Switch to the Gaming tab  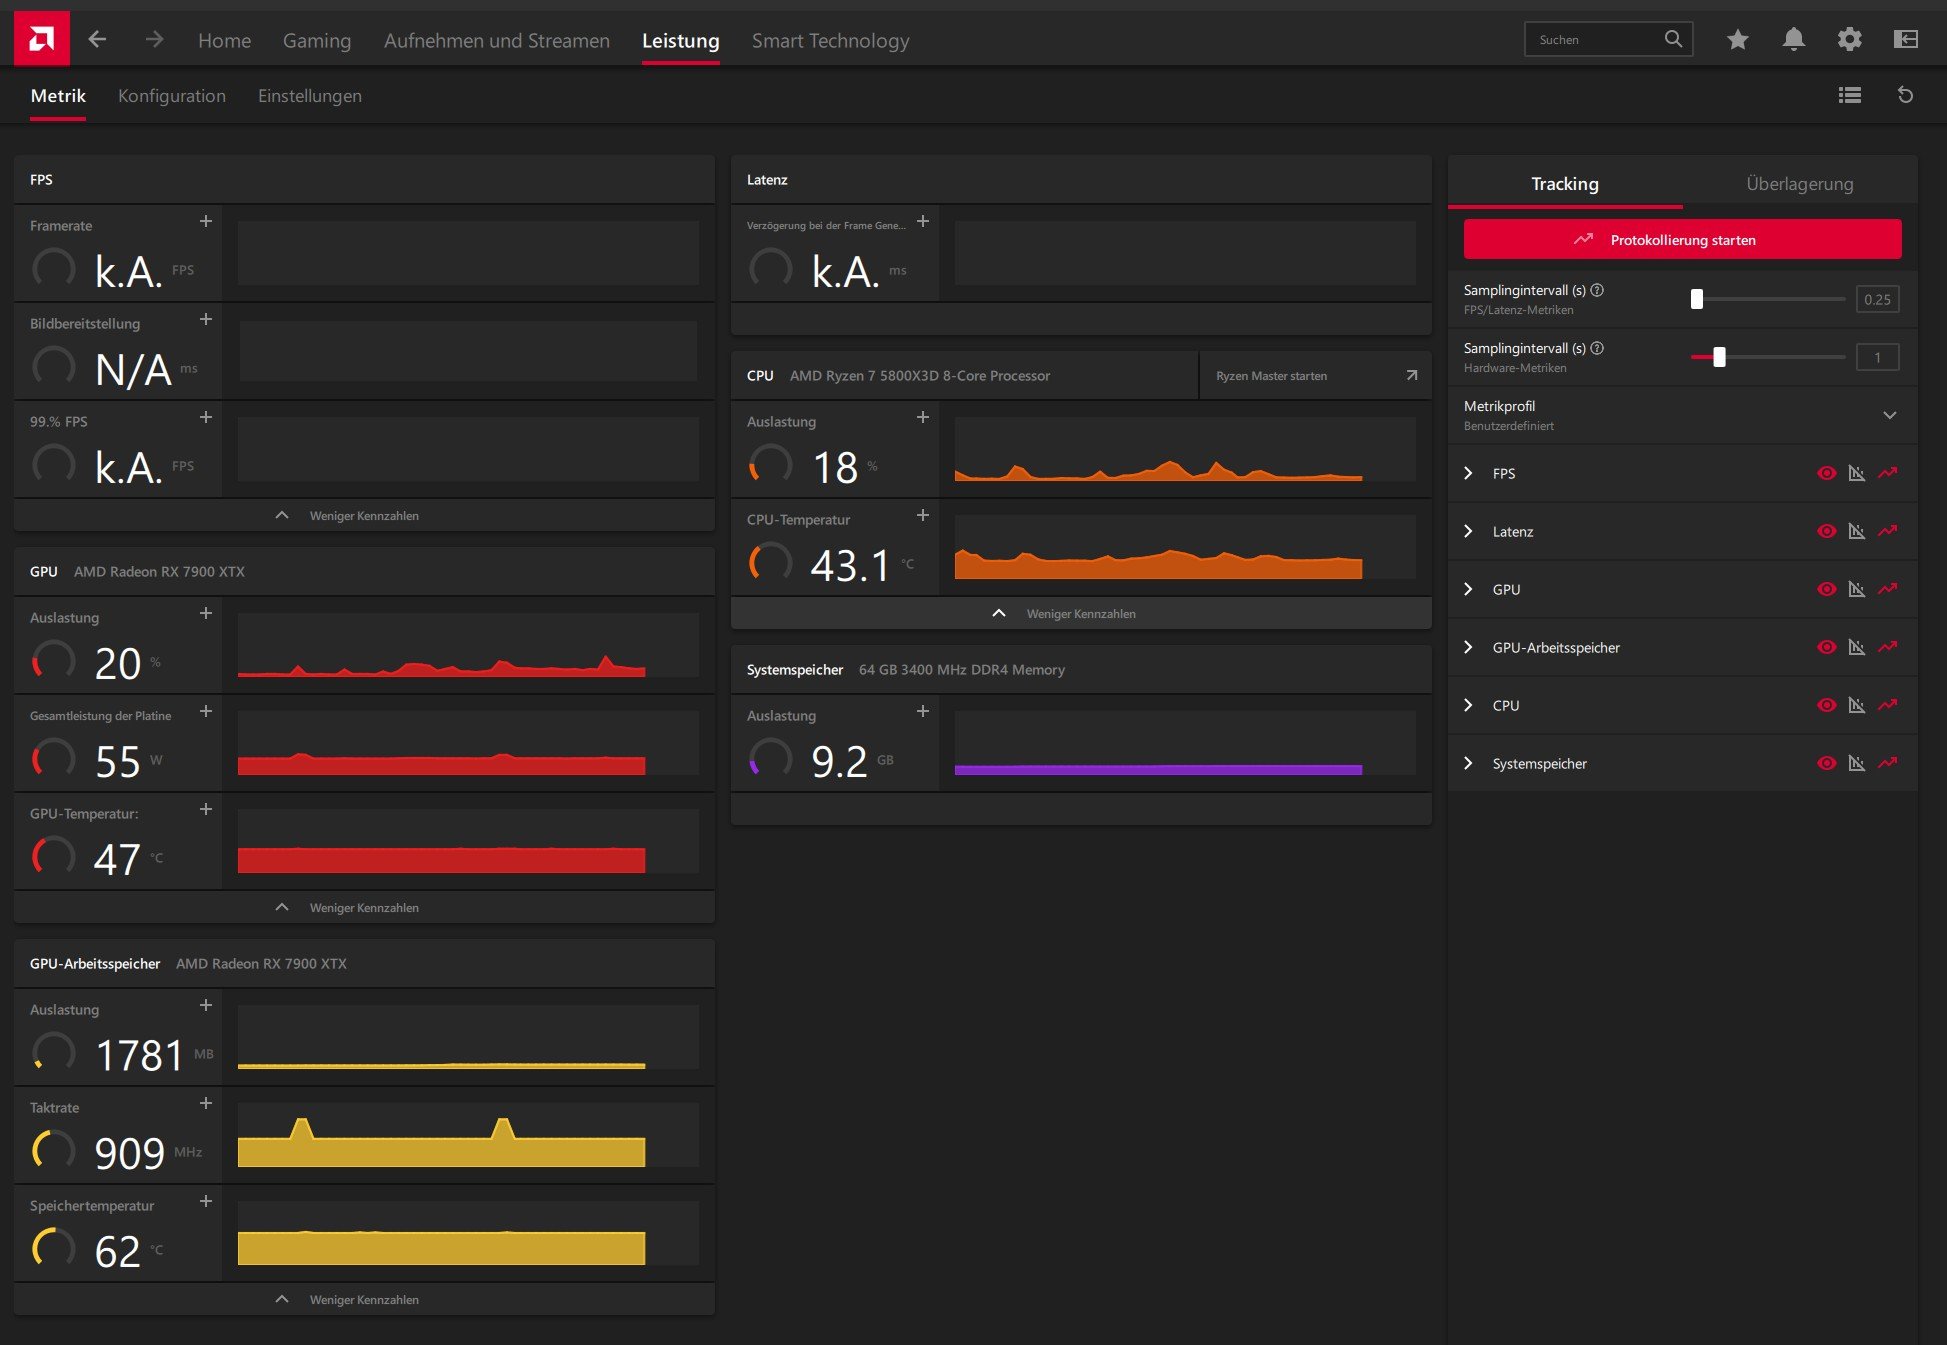(316, 41)
